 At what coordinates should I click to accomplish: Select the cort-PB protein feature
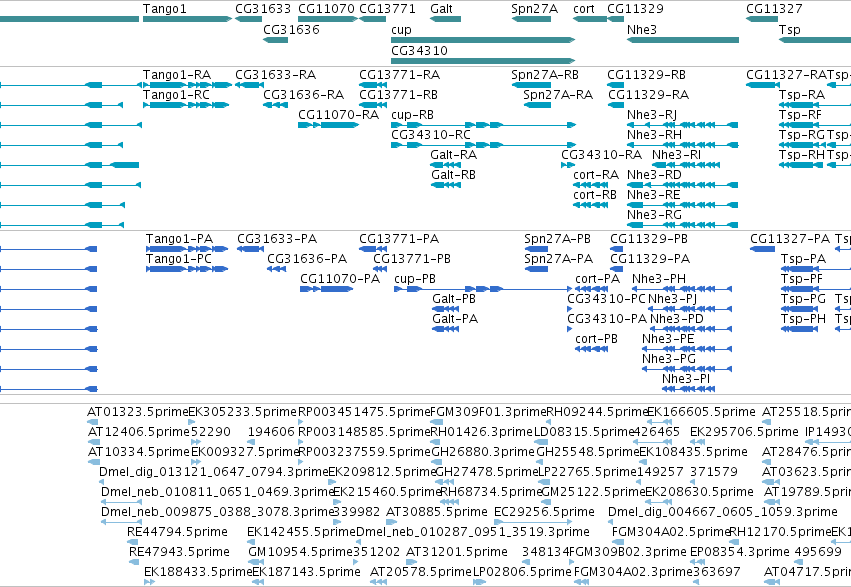tap(592, 349)
